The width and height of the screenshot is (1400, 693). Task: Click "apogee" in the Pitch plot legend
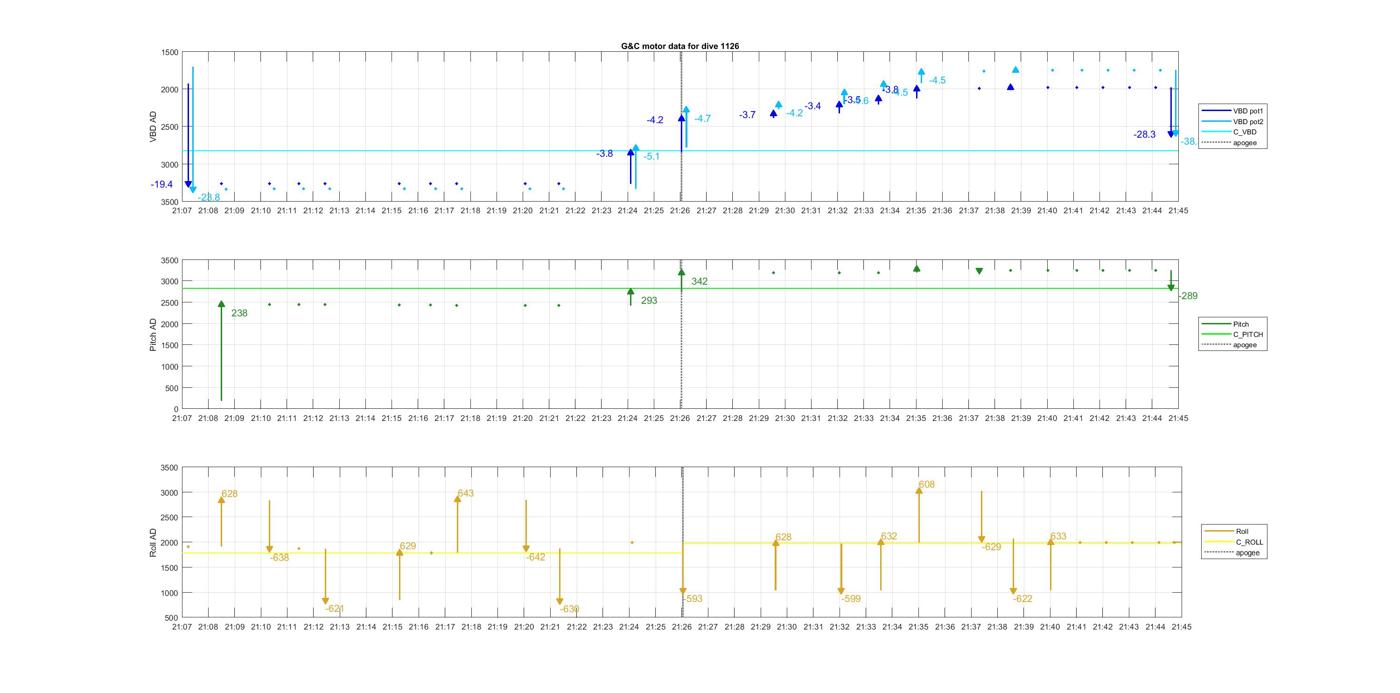(1244, 345)
